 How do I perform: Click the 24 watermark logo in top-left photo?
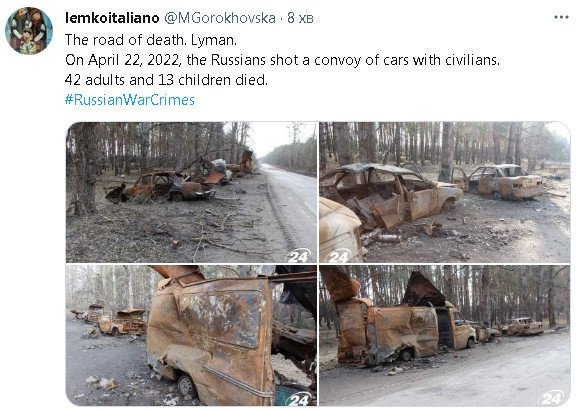(x=298, y=256)
